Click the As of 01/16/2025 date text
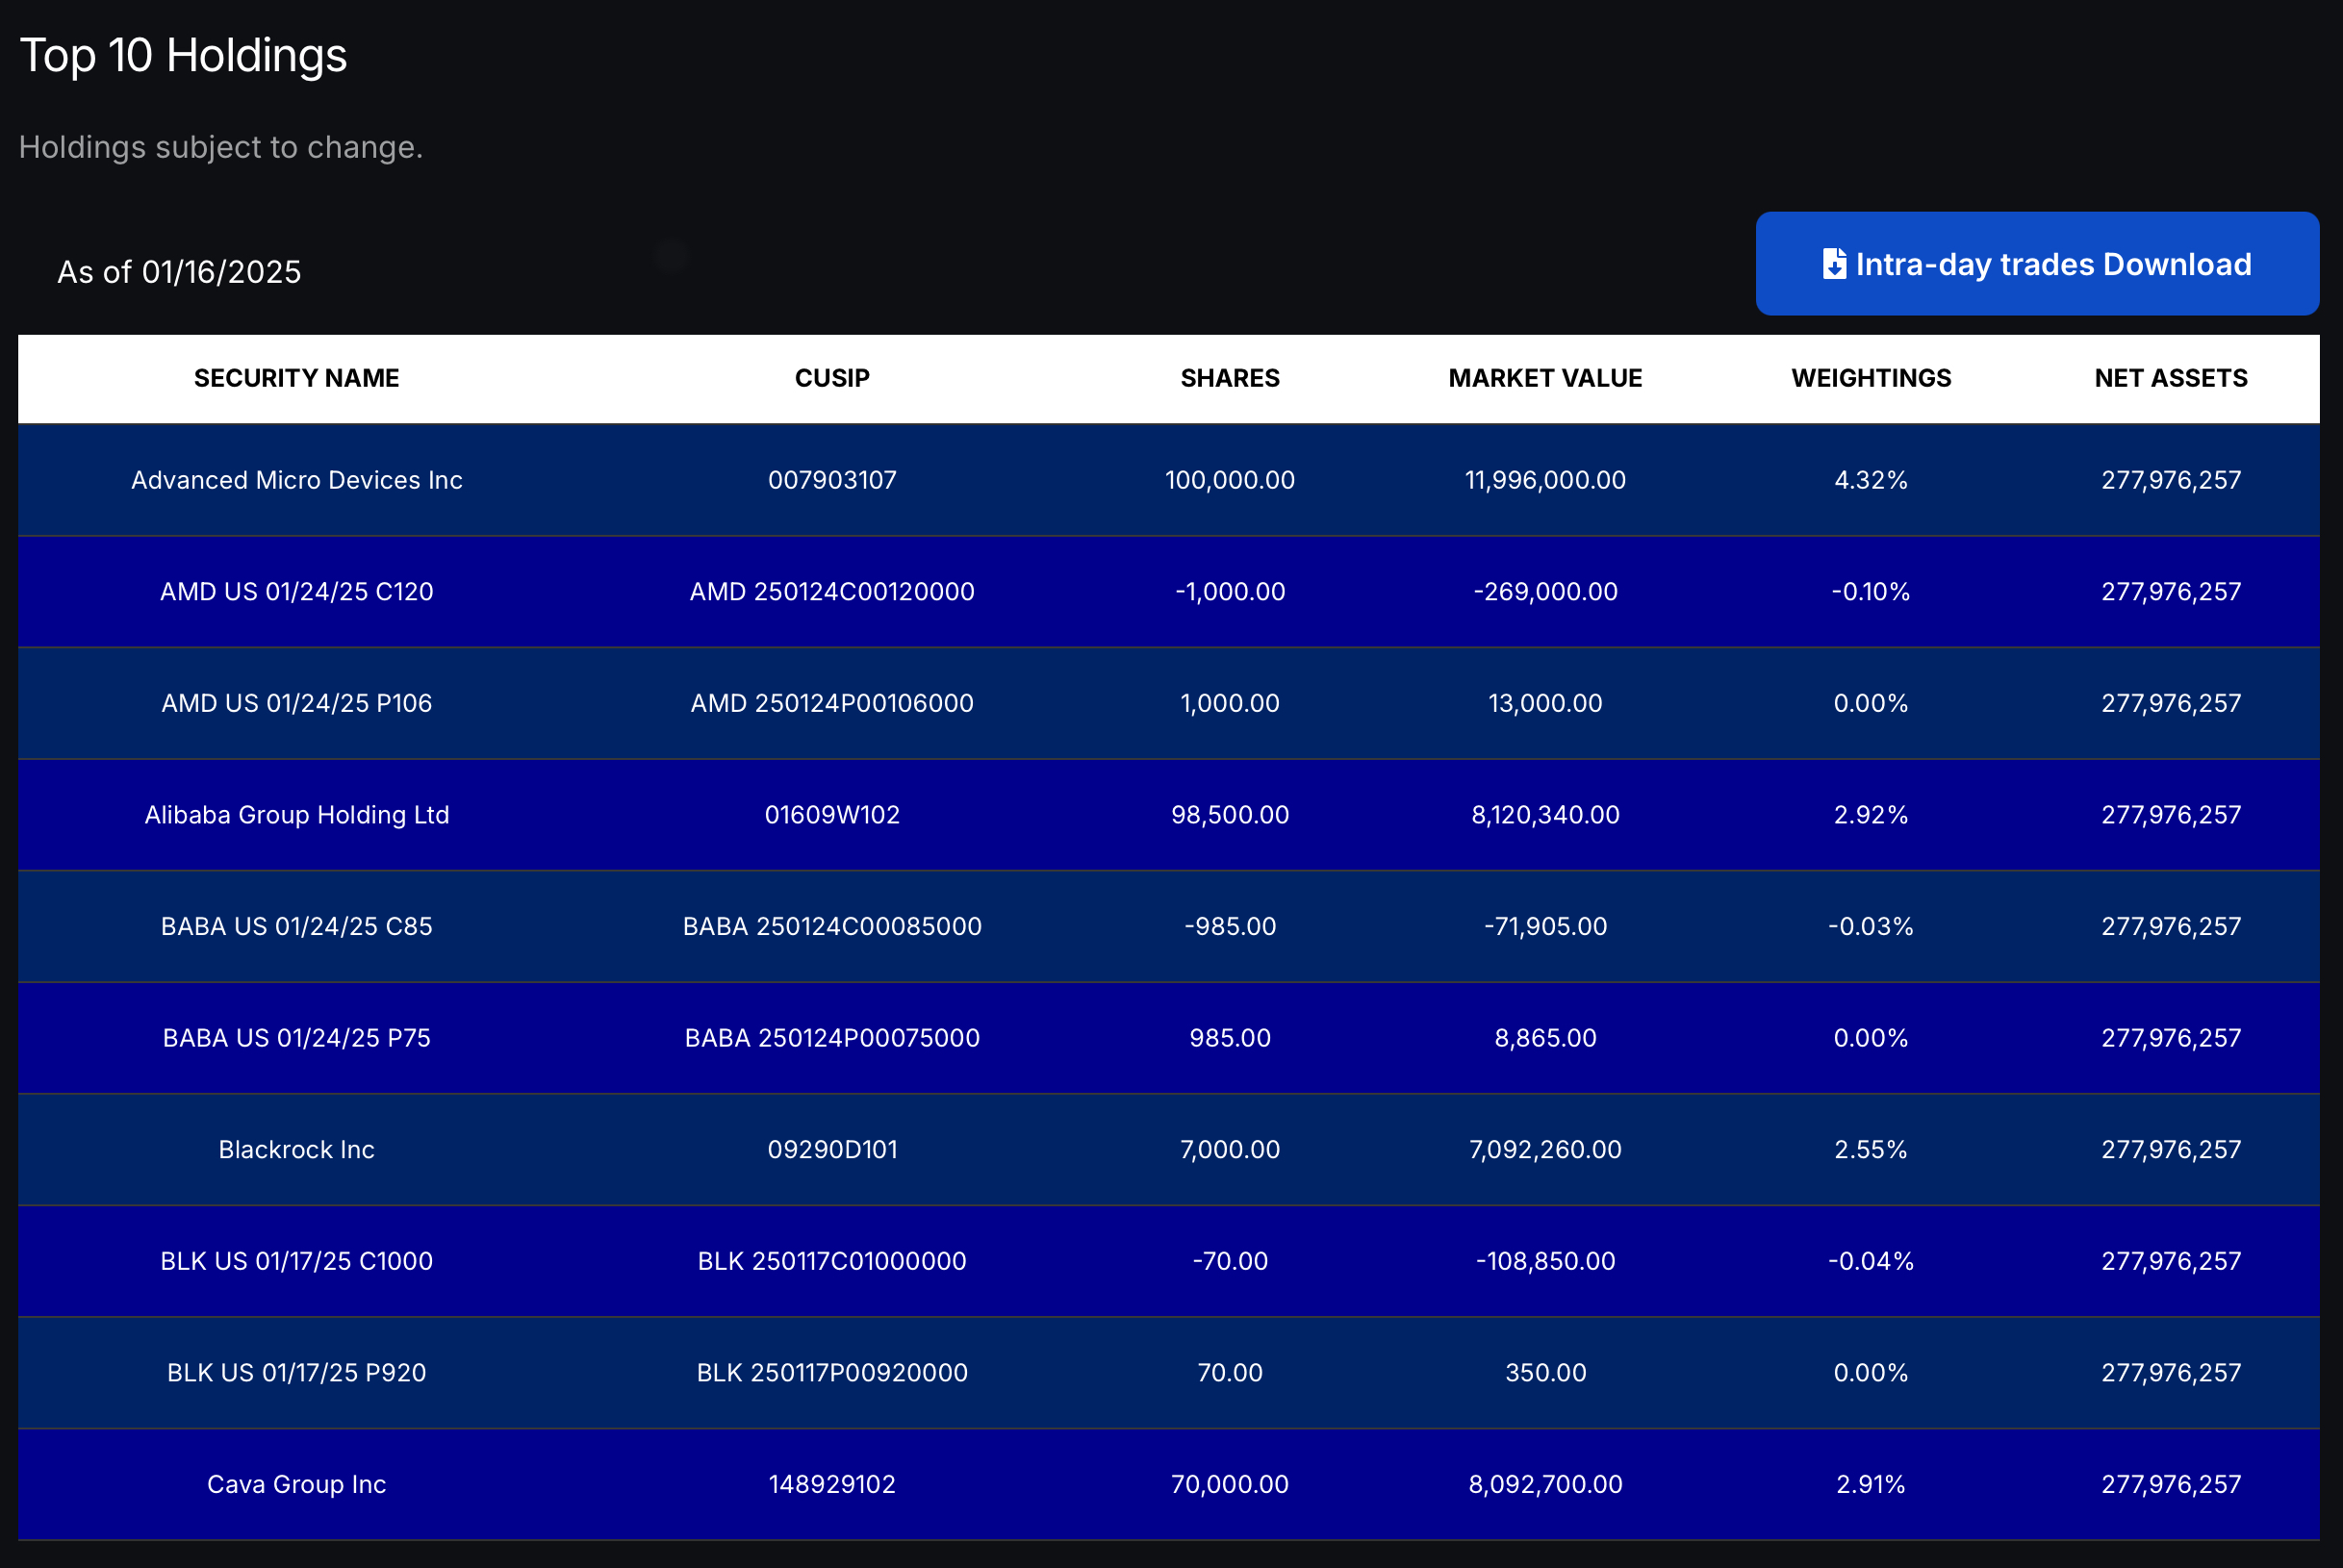This screenshot has width=2343, height=1568. (x=179, y=272)
